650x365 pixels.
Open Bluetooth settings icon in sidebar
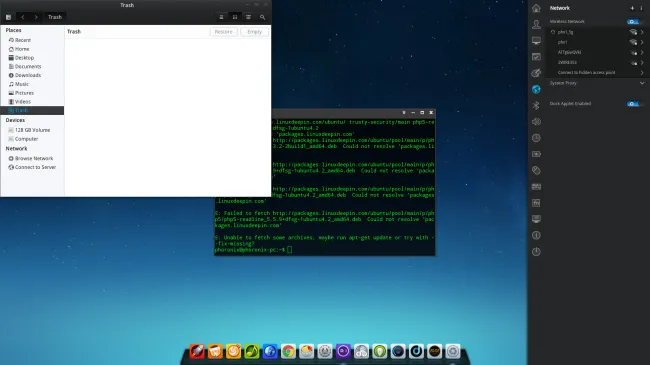536,105
